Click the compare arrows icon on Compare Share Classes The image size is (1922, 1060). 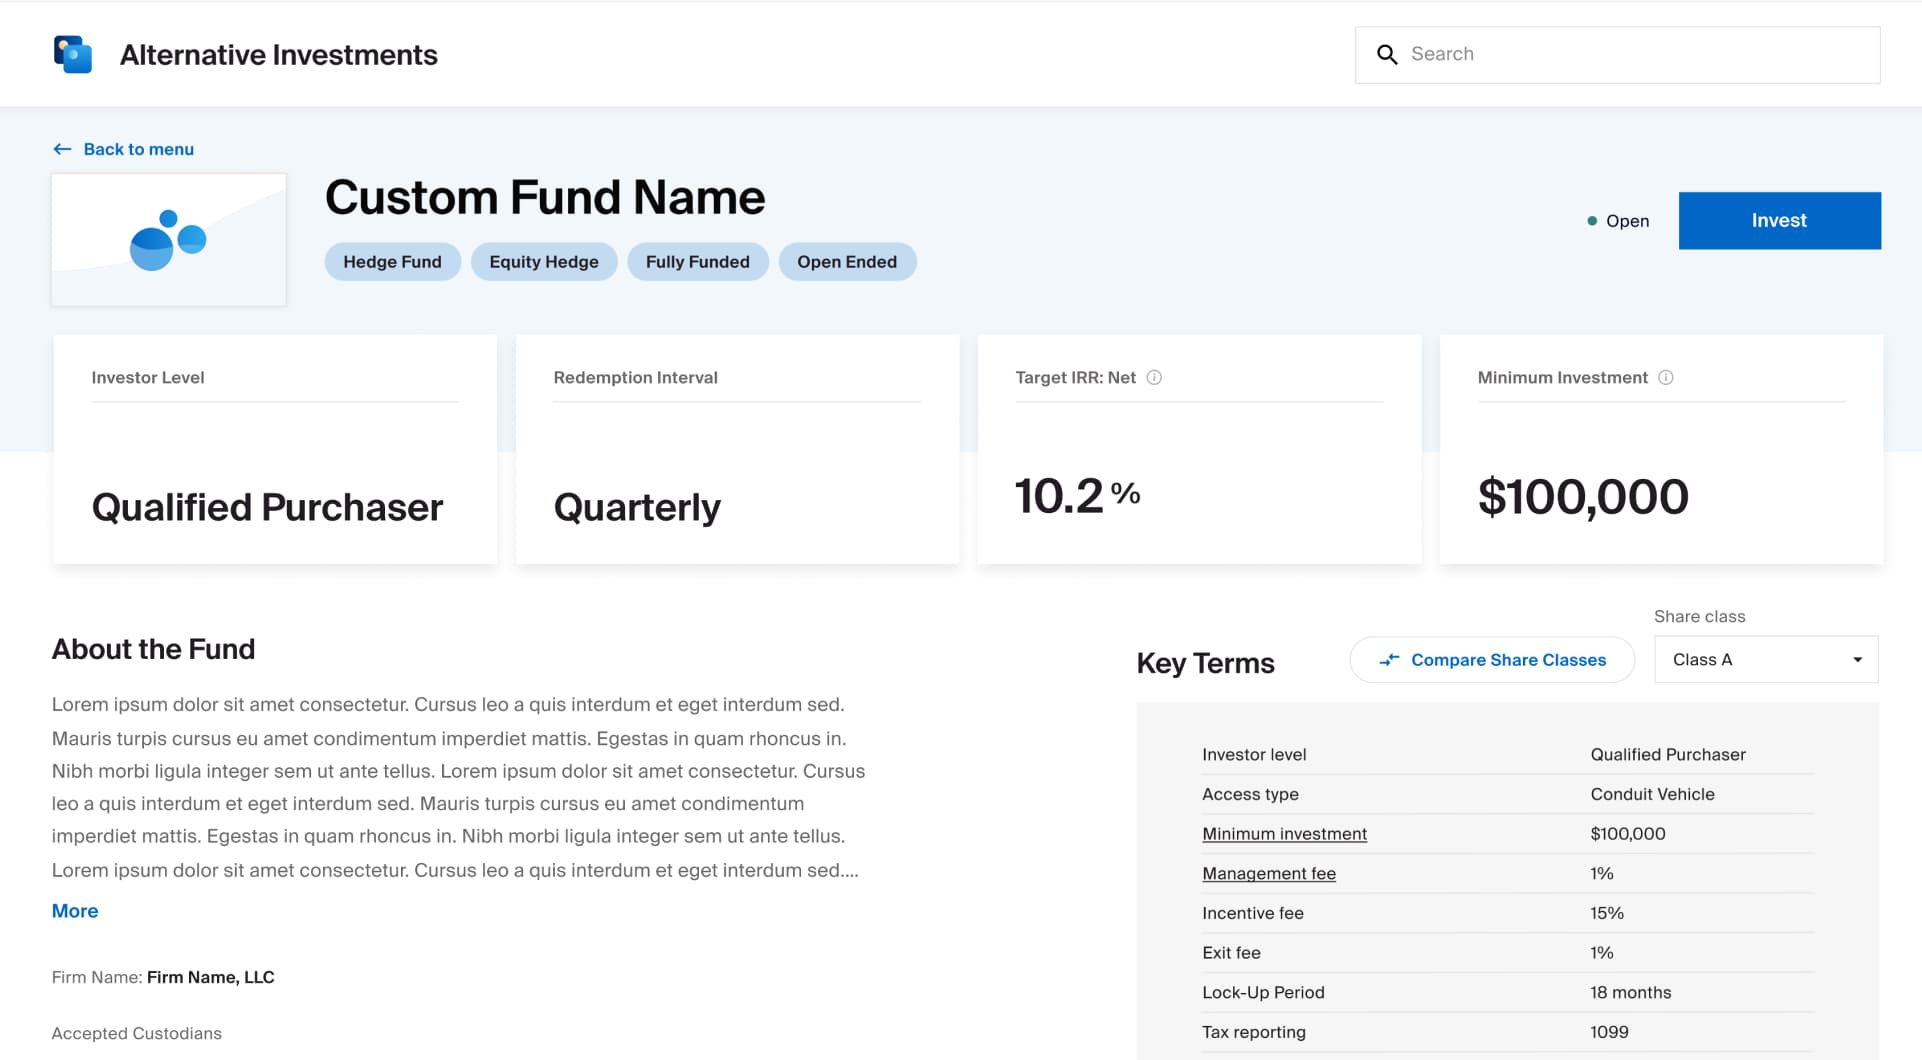pyautogui.click(x=1389, y=660)
